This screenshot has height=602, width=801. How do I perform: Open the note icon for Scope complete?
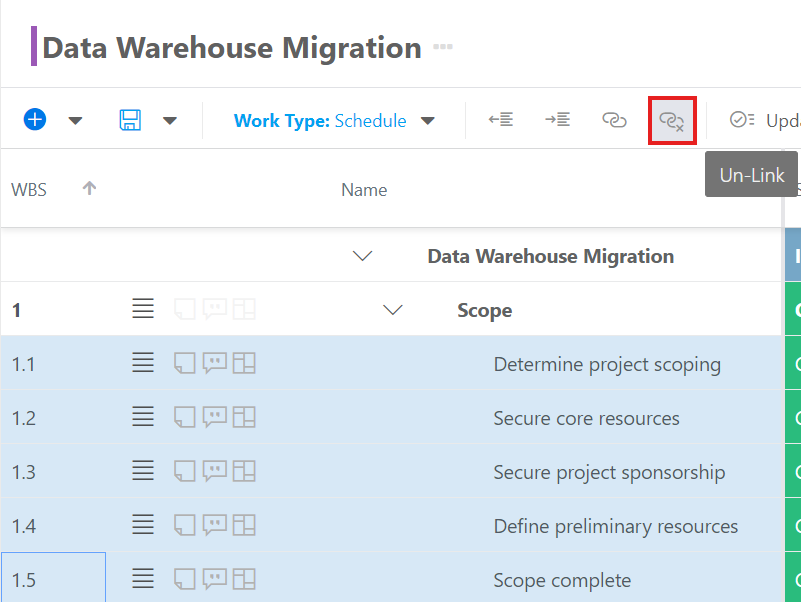[x=184, y=580]
